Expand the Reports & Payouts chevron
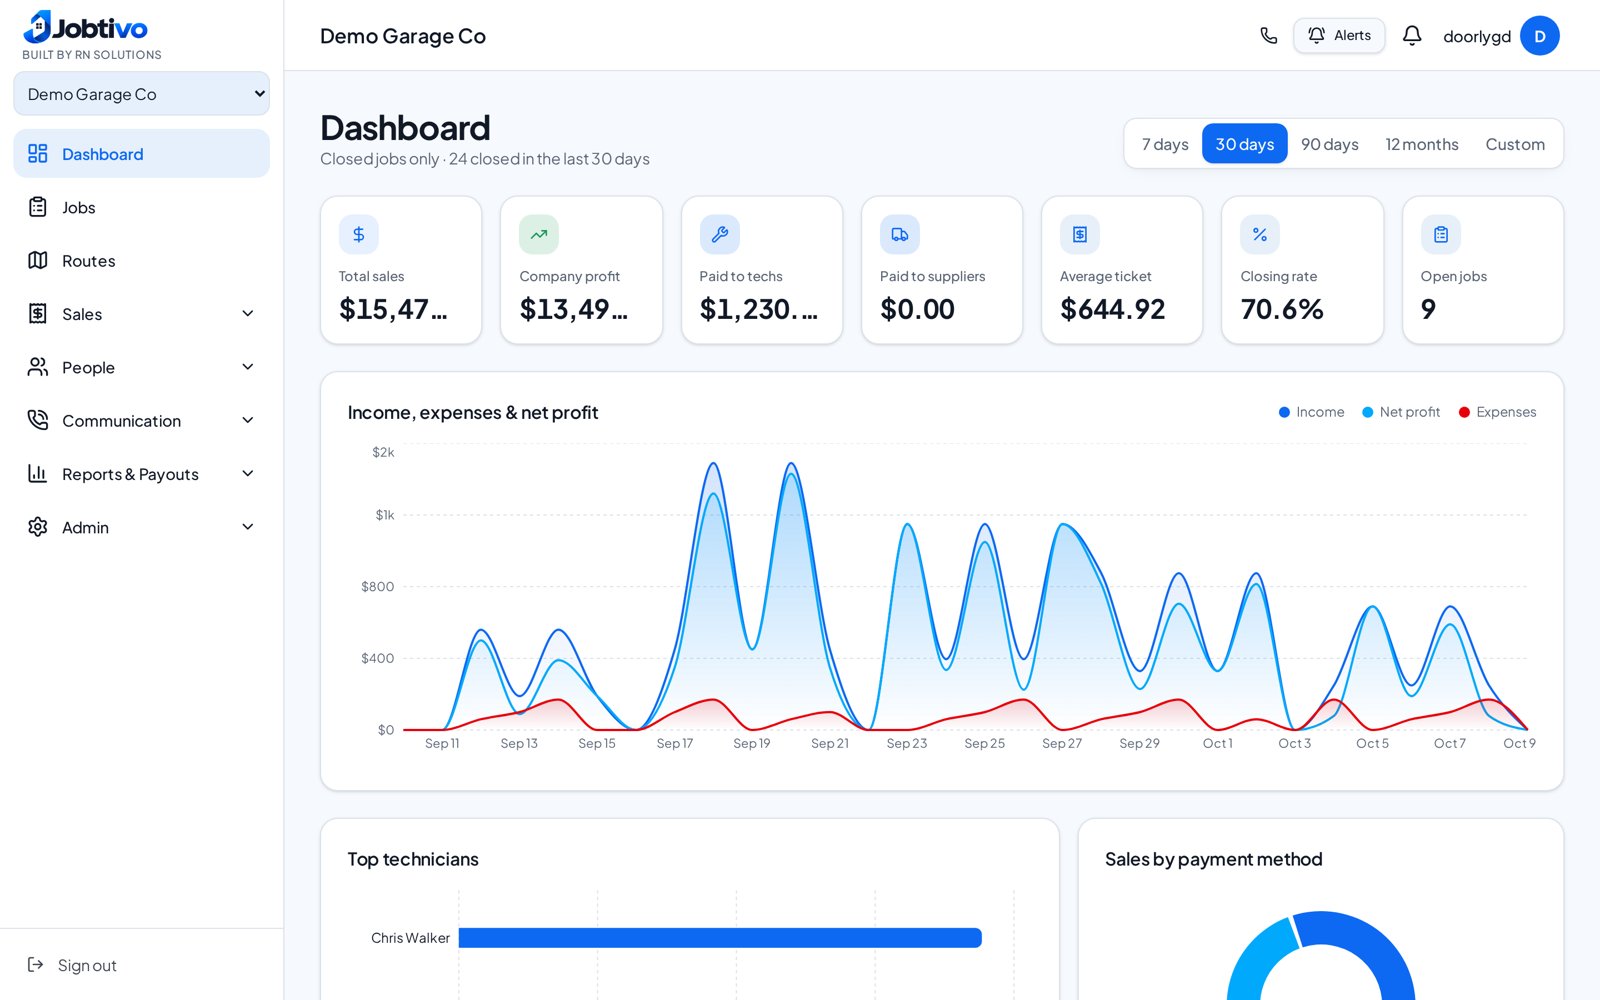The image size is (1600, 1000). (x=248, y=474)
